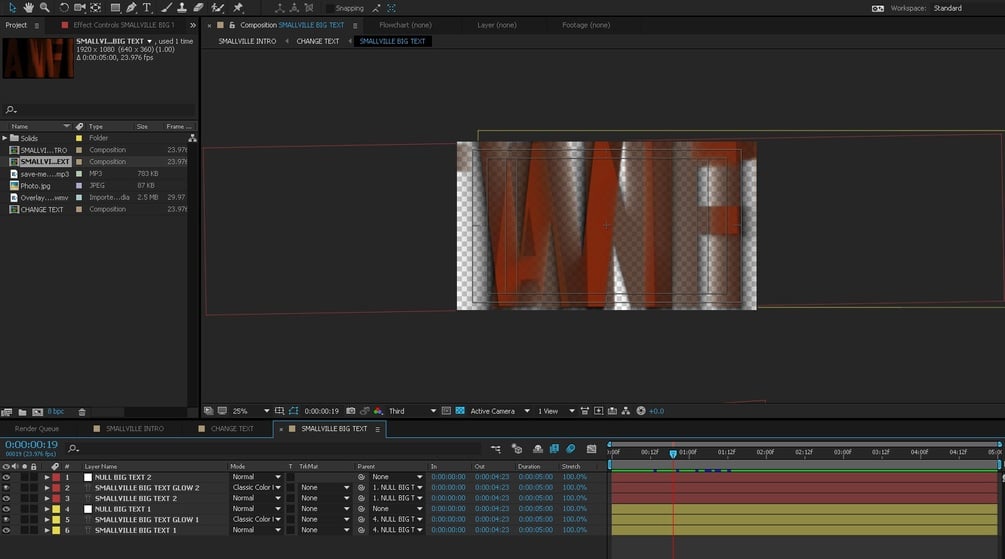This screenshot has width=1005, height=559.
Task: Switch to the Footage (none) tab
Action: click(x=586, y=25)
